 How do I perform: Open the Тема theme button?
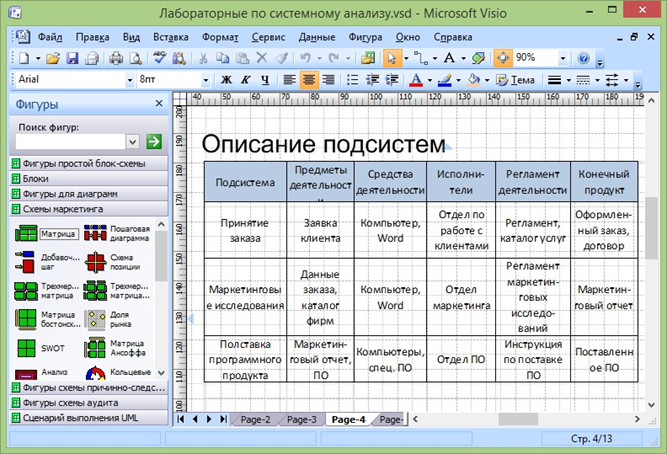click(516, 80)
